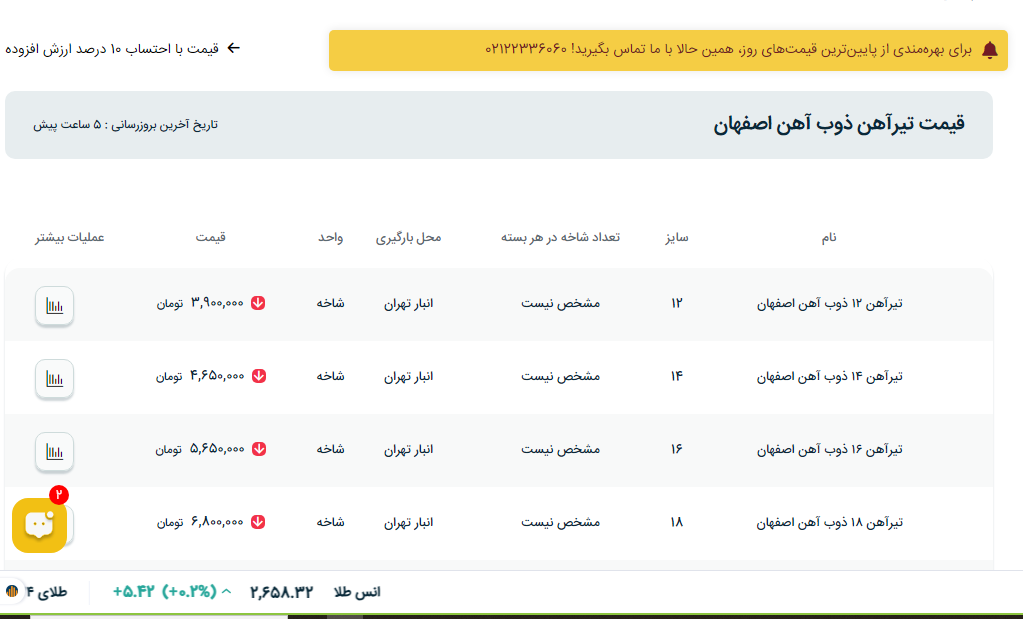Open price chart for تیرآهن ۱۲ row

coord(55,306)
